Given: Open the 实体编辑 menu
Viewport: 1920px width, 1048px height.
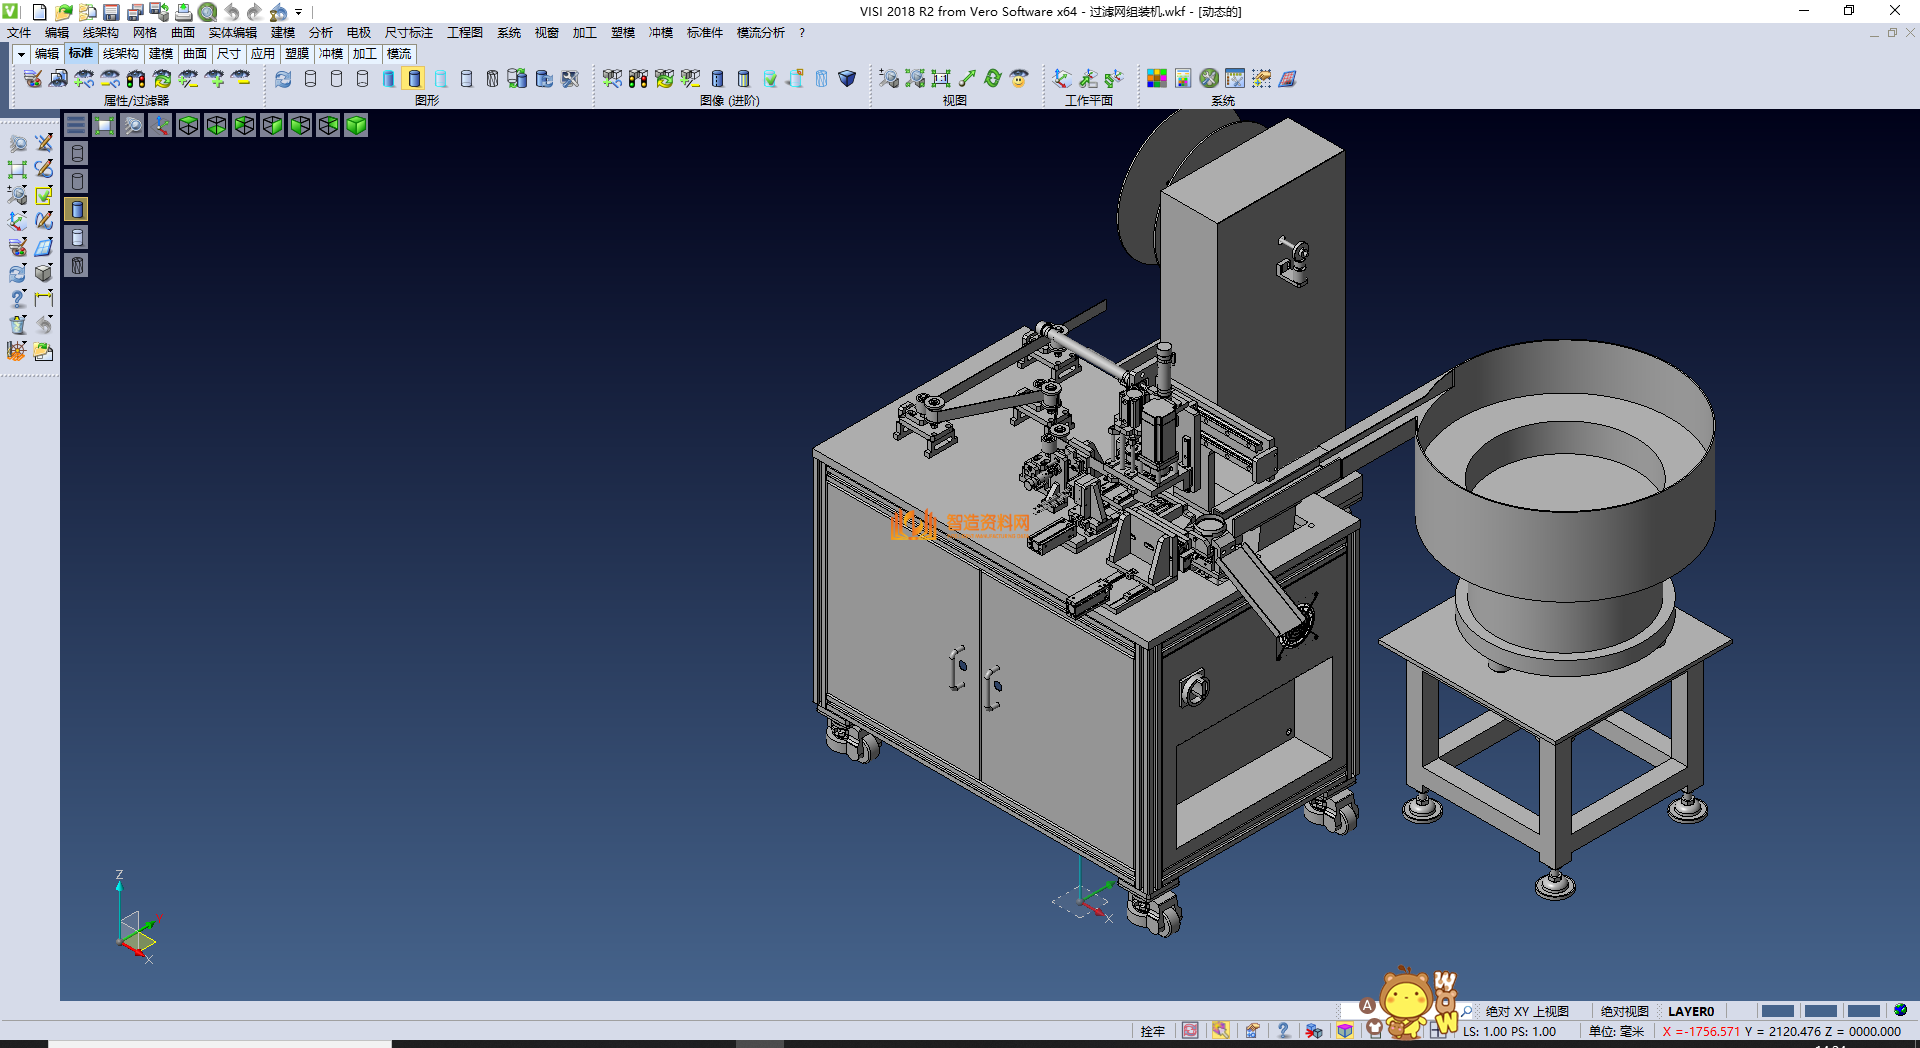Looking at the screenshot, I should tap(232, 33).
